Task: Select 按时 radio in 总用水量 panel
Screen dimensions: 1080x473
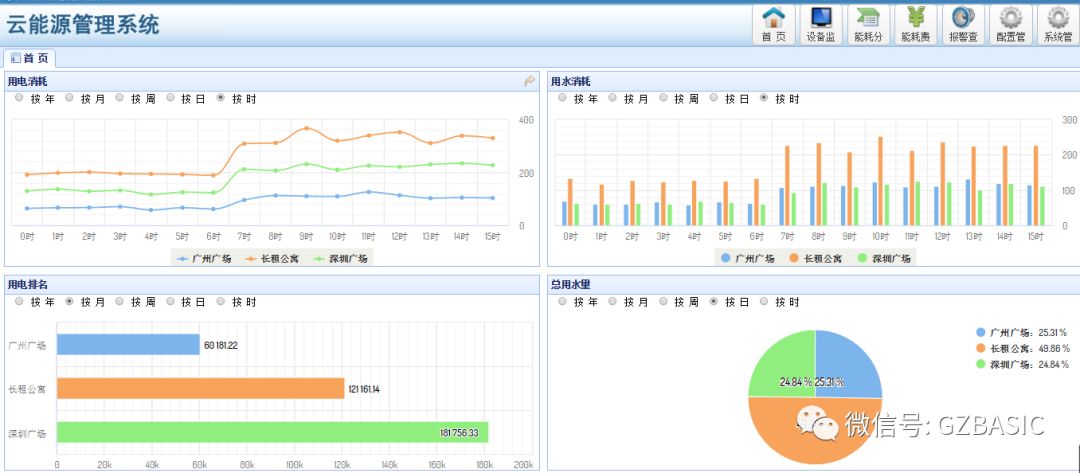Action: tap(765, 300)
